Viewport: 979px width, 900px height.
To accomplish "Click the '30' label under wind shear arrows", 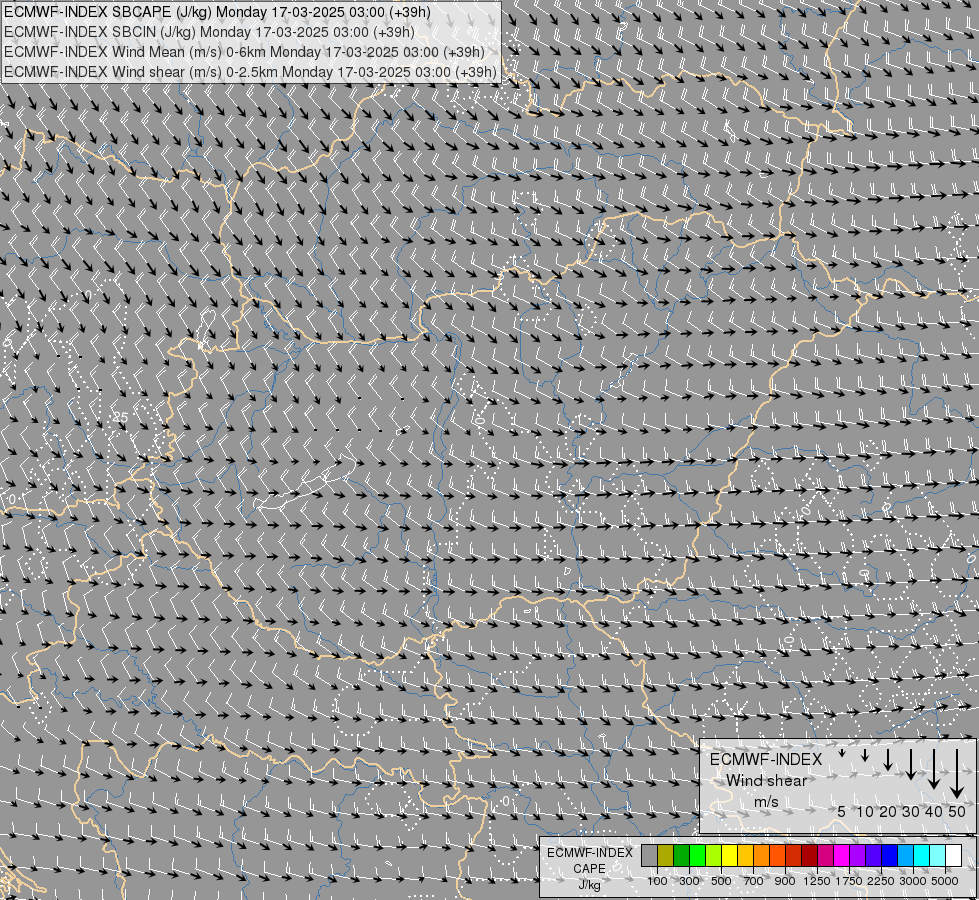I will 911,812.
